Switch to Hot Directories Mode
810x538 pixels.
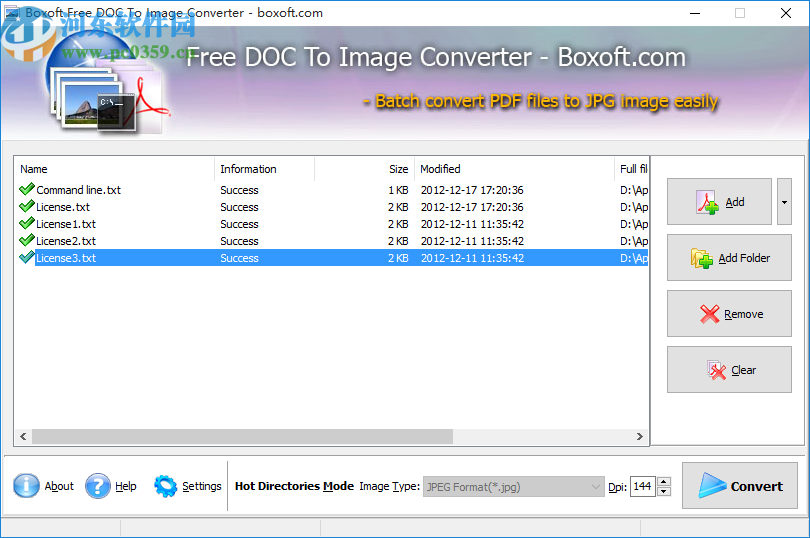pyautogui.click(x=294, y=486)
